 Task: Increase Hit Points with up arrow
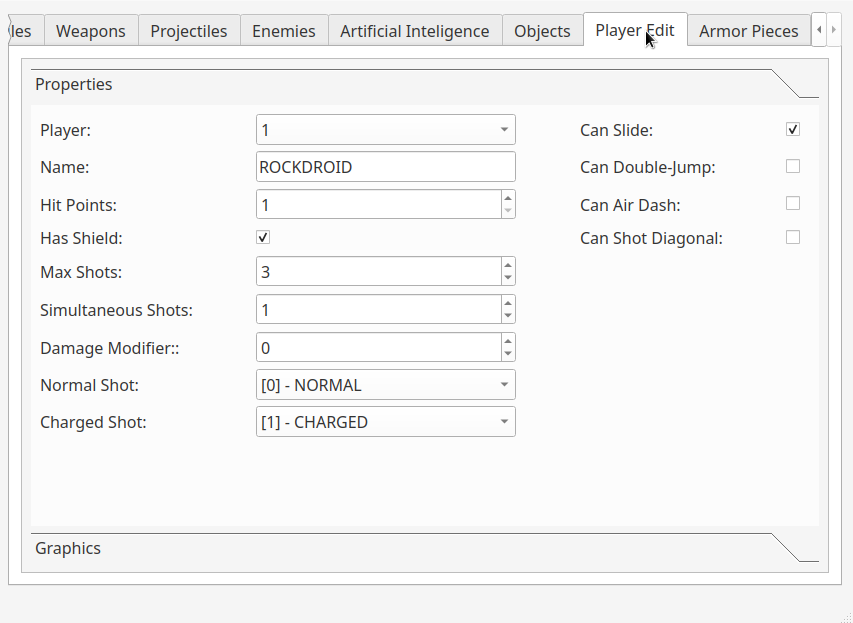point(508,198)
